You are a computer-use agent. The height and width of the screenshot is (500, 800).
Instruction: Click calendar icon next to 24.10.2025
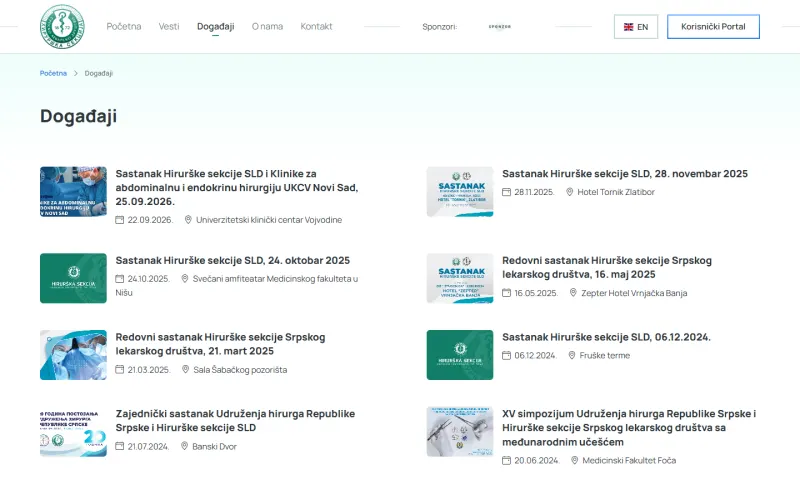click(119, 279)
